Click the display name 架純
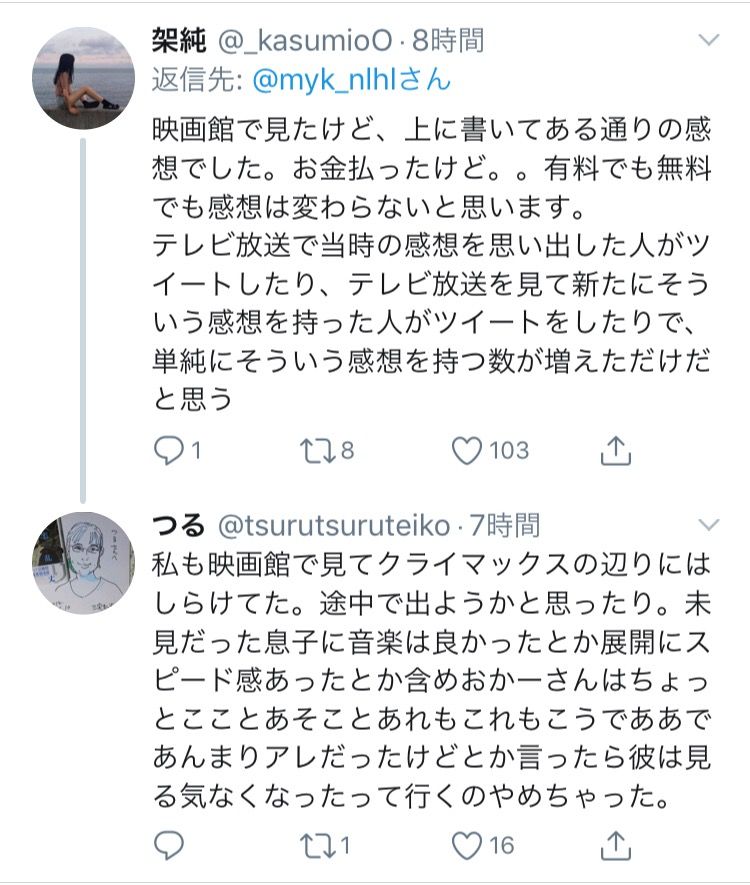Image resolution: width=750 pixels, height=885 pixels. pyautogui.click(x=178, y=41)
